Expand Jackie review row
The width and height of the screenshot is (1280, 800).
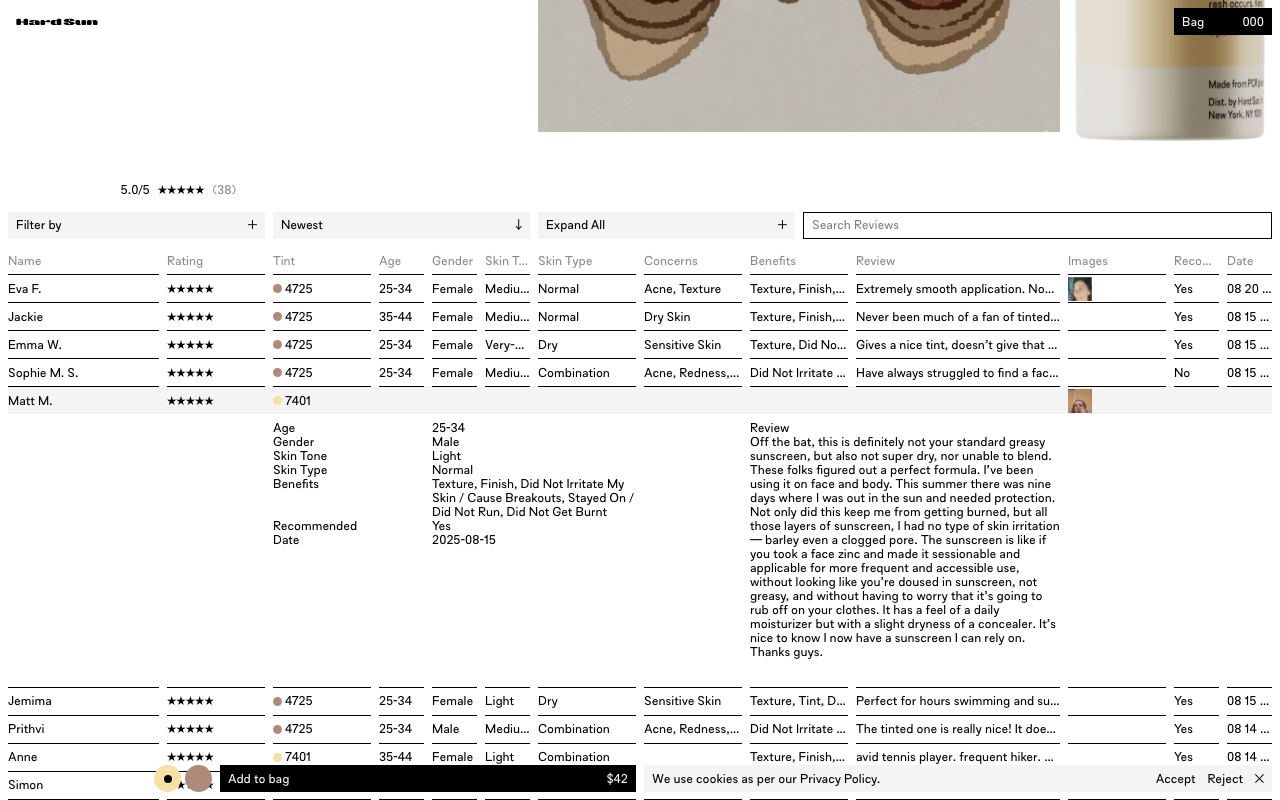pos(640,317)
